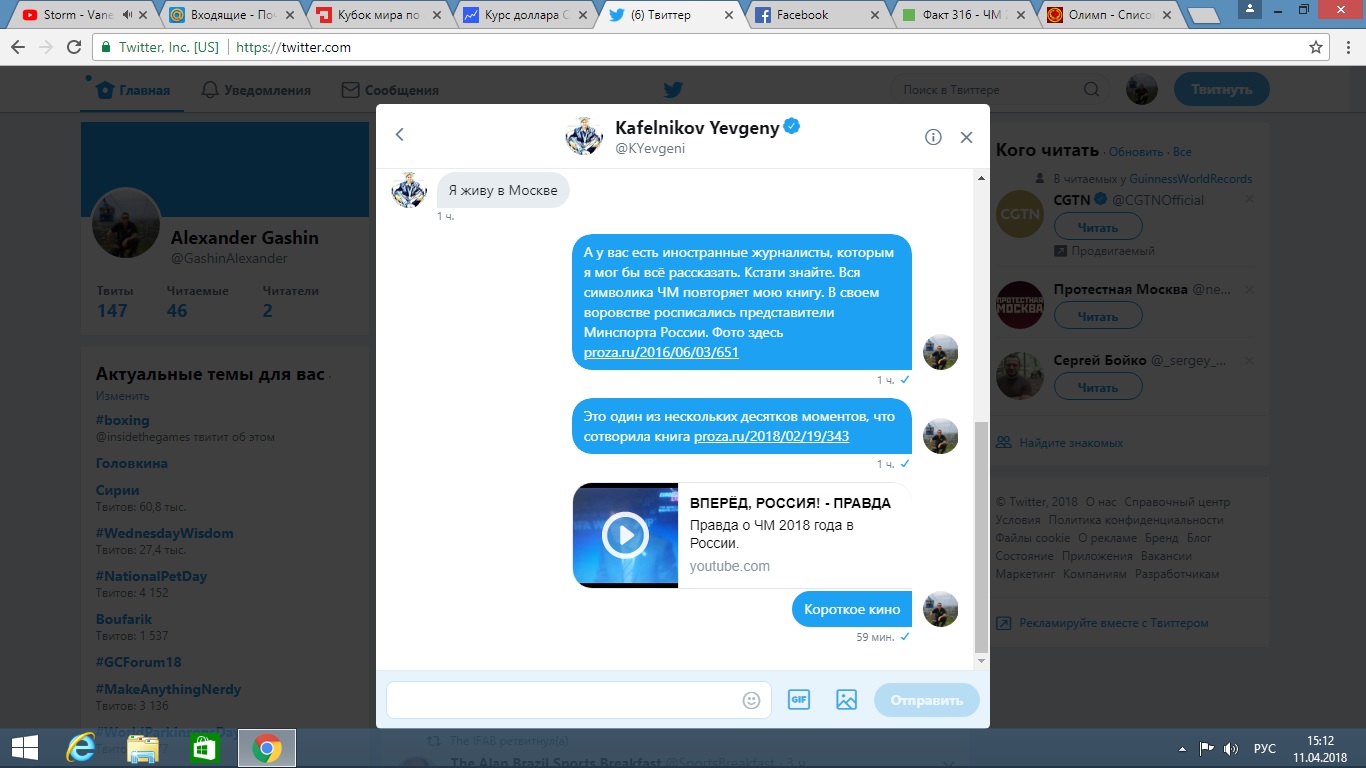The image size is (1366, 768).
Task: Bookmark this page with the star icon
Action: point(1316,47)
